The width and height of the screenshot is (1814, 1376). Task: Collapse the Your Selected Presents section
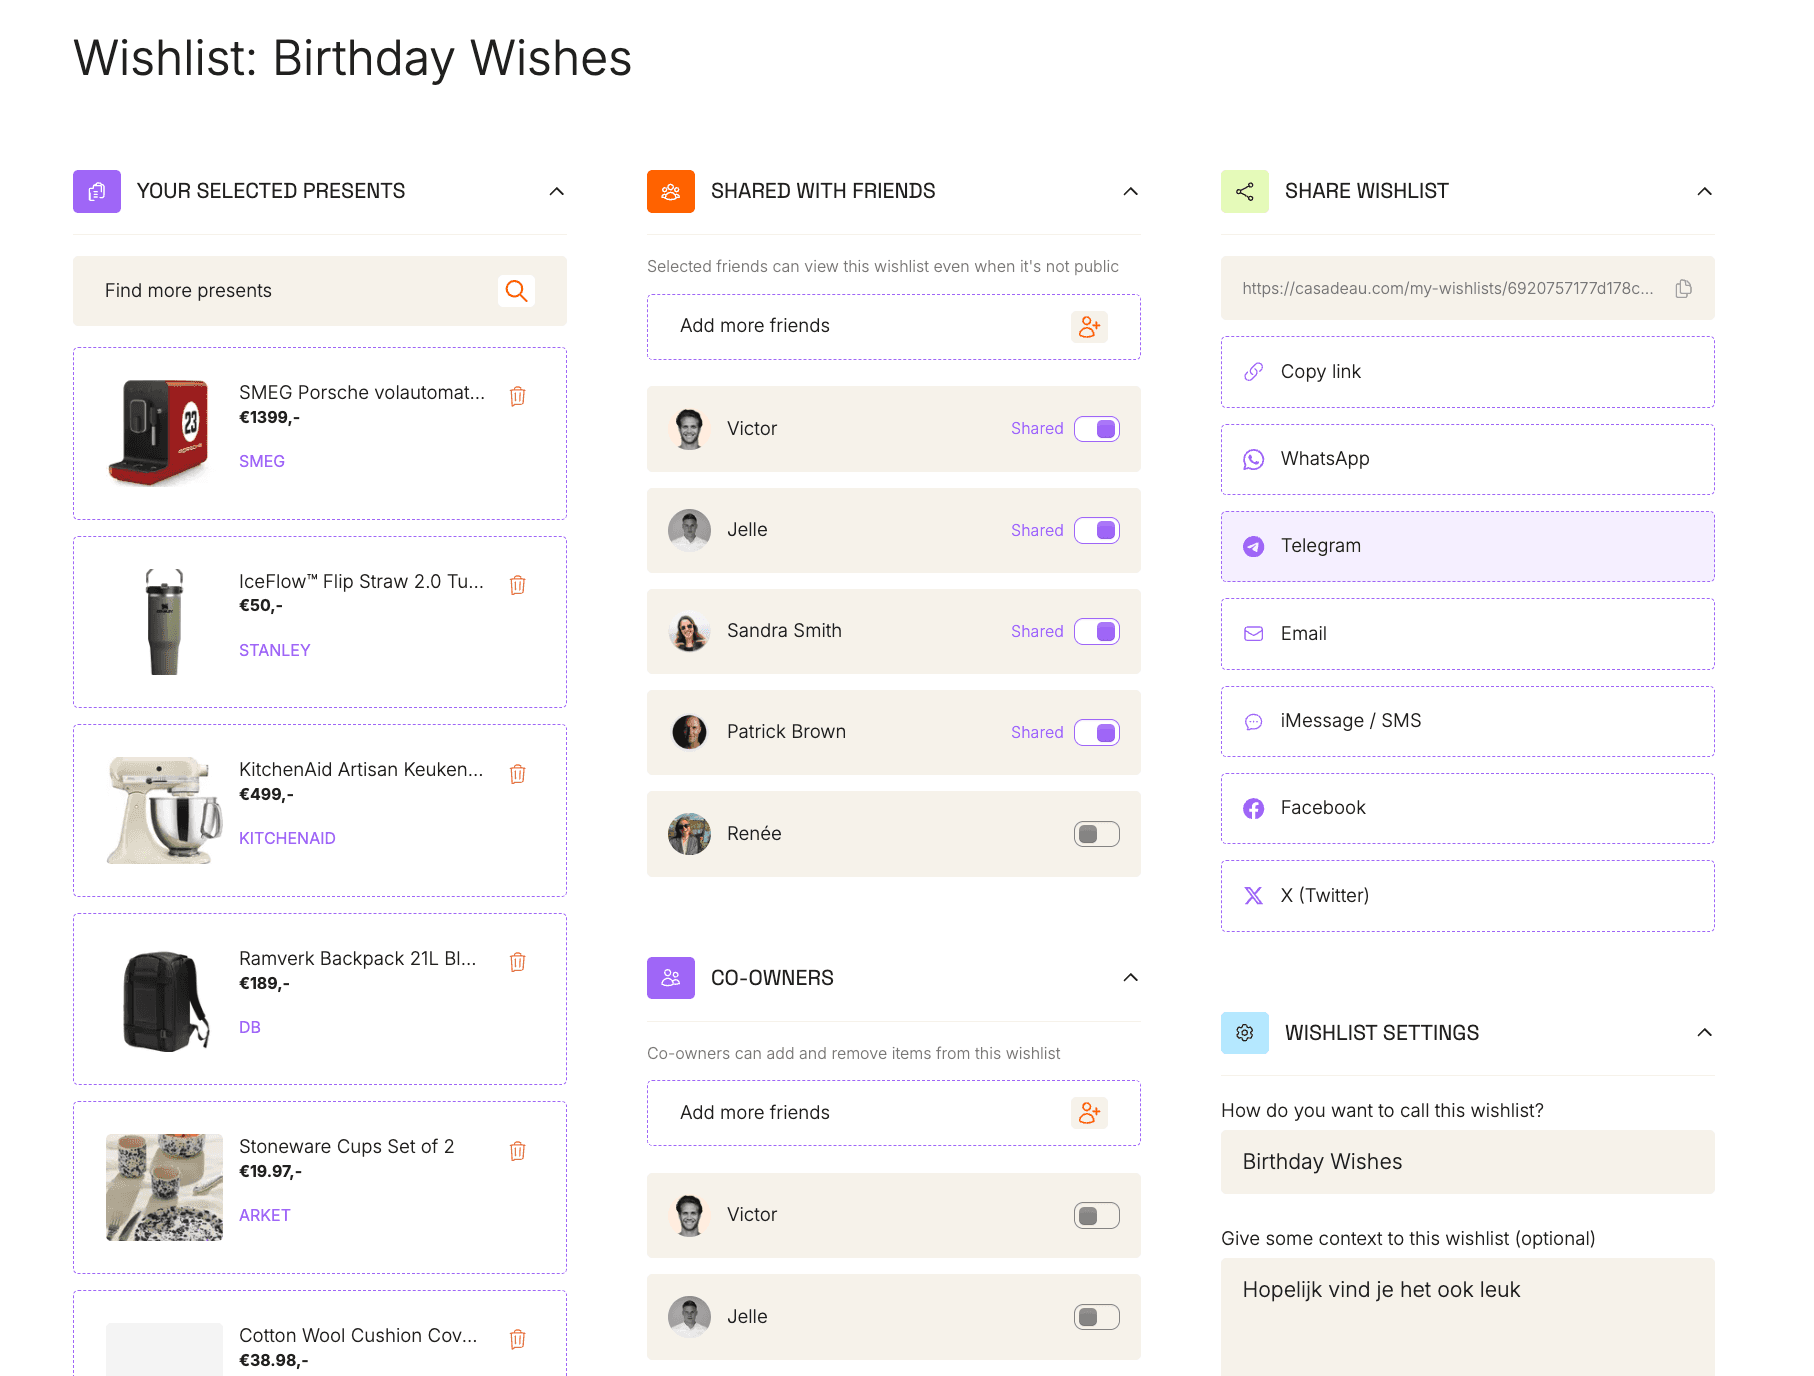[557, 191]
